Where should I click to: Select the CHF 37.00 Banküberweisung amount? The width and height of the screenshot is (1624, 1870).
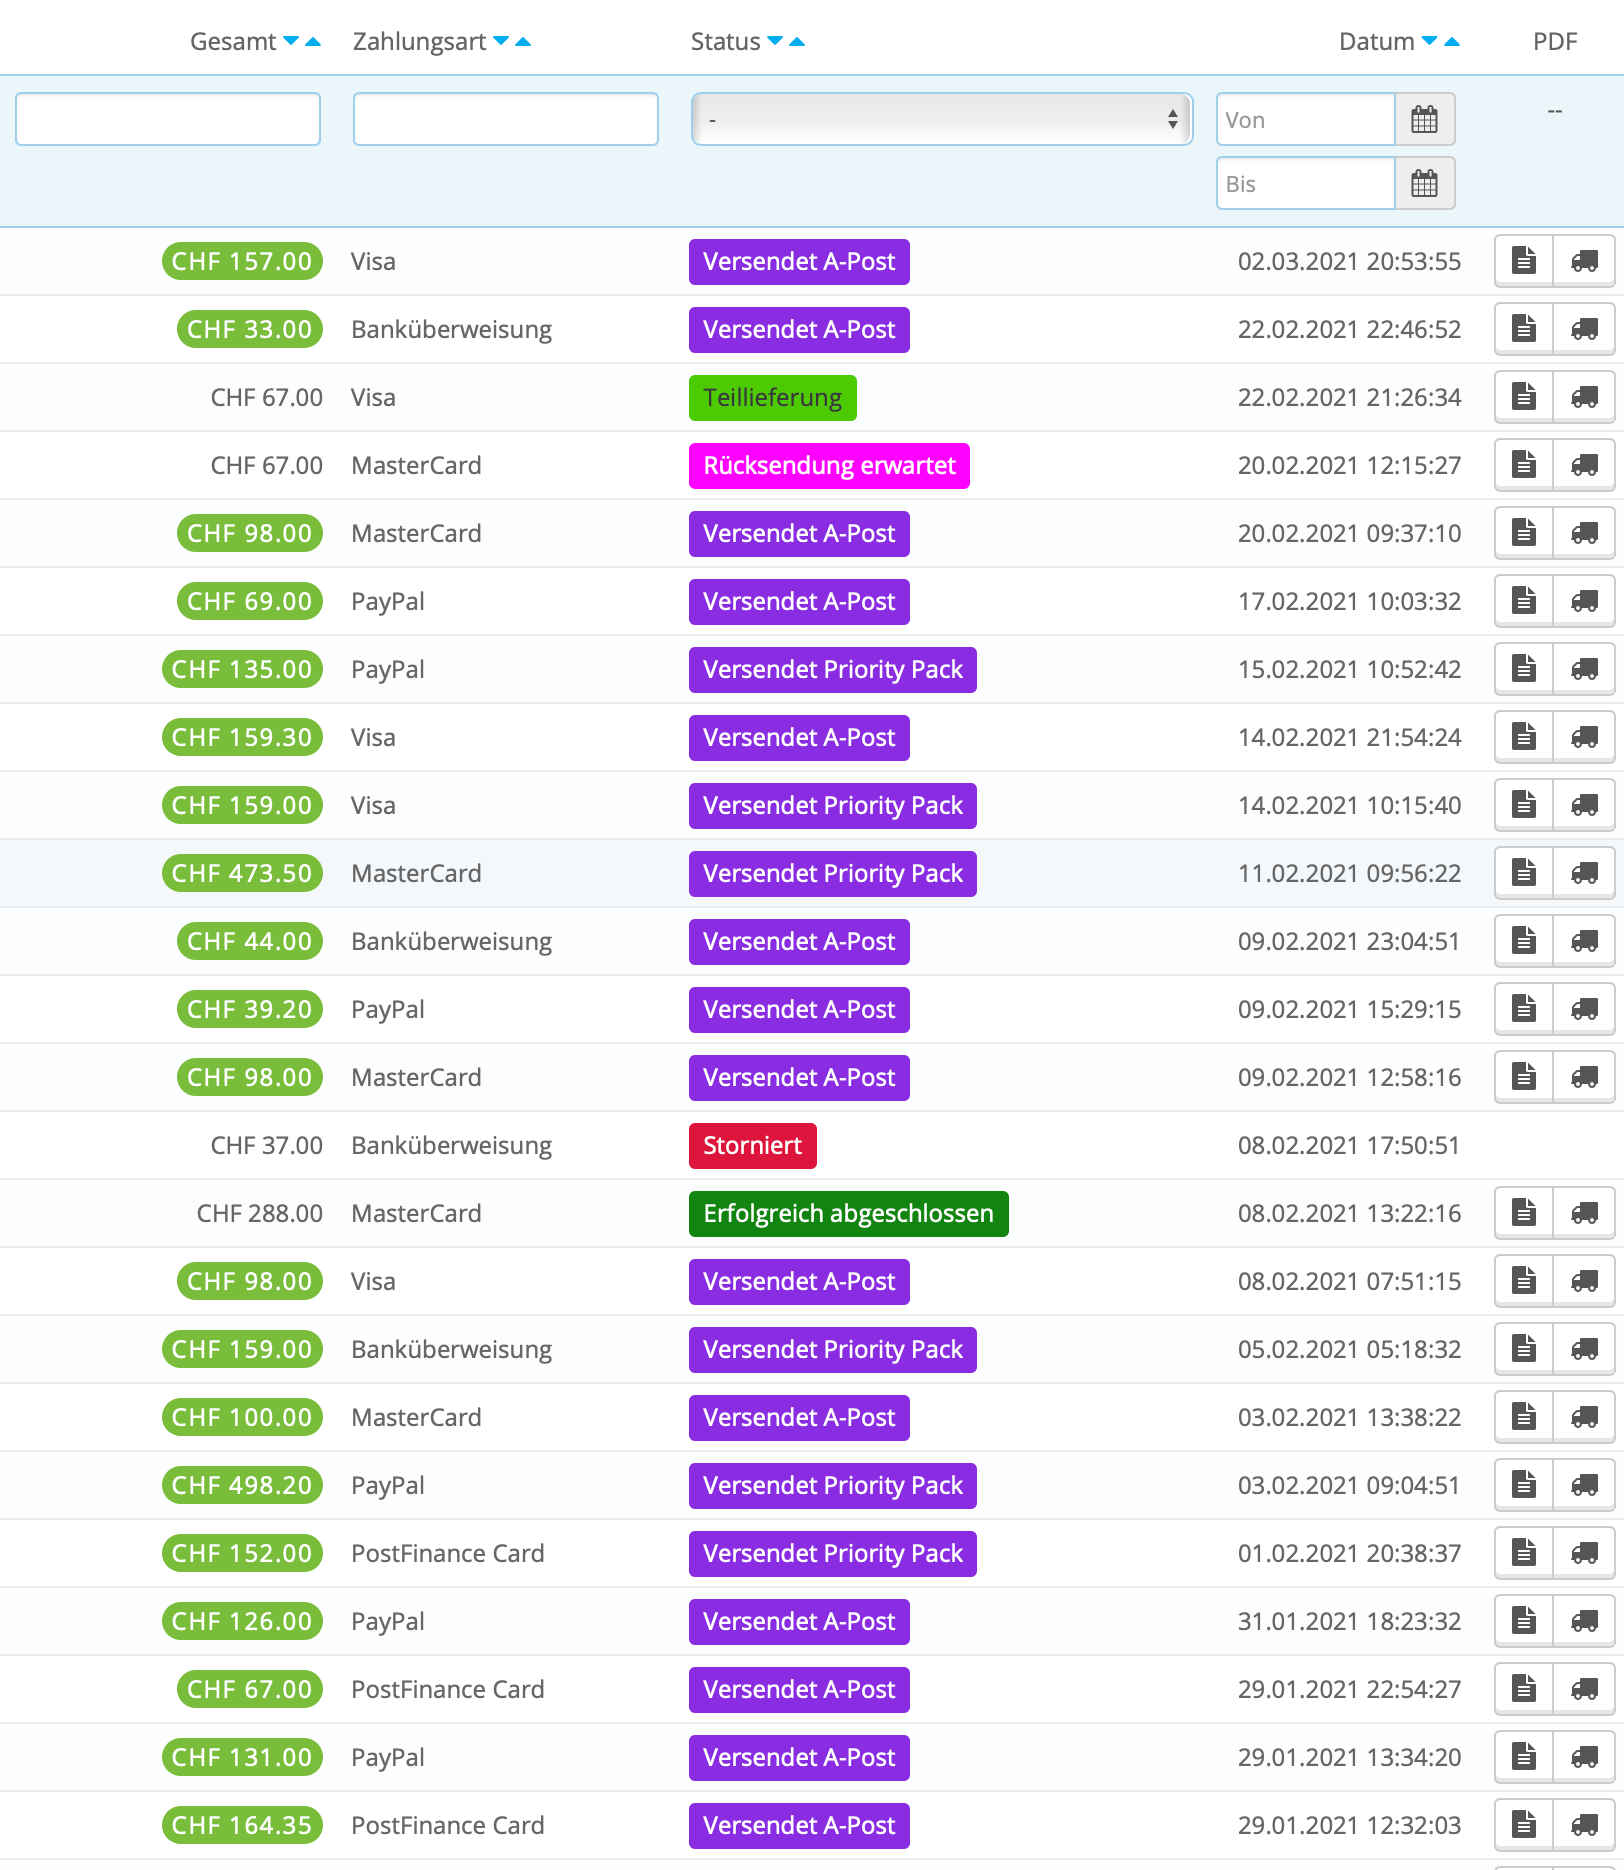tap(267, 1145)
